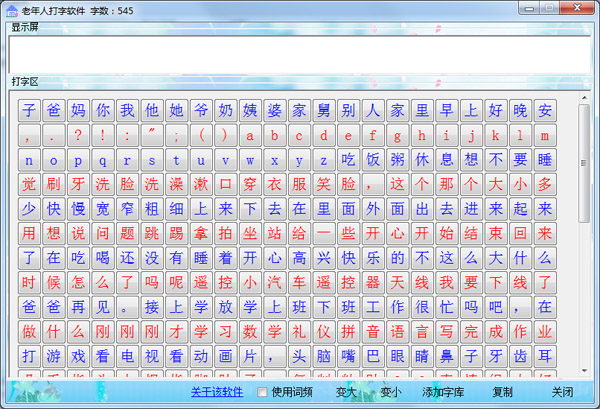The height and width of the screenshot is (409, 600).
Task: Tap the letter g key
Action: coord(397,135)
